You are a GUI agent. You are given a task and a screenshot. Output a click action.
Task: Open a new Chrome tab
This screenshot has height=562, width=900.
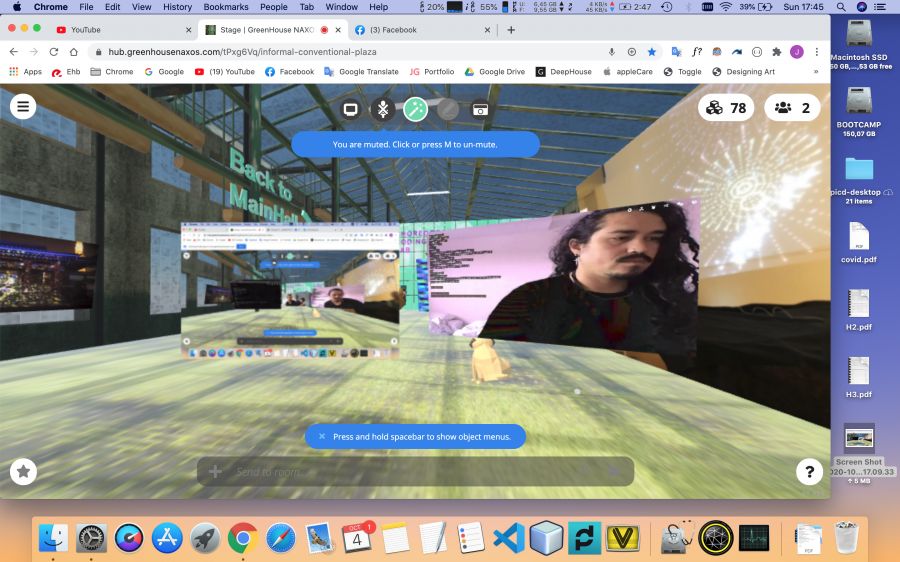tap(511, 30)
